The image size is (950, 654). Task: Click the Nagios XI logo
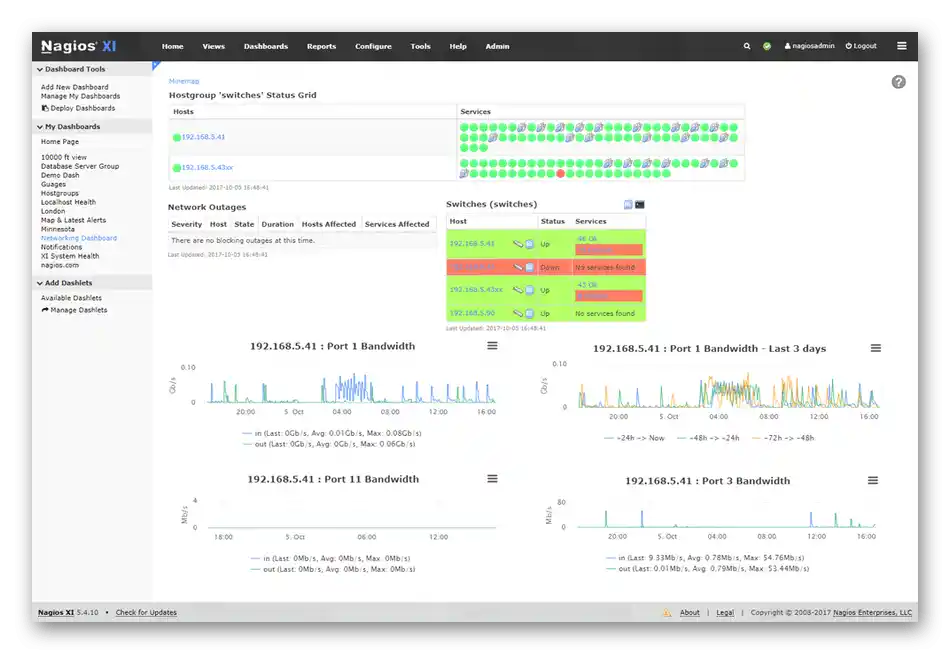(78, 46)
